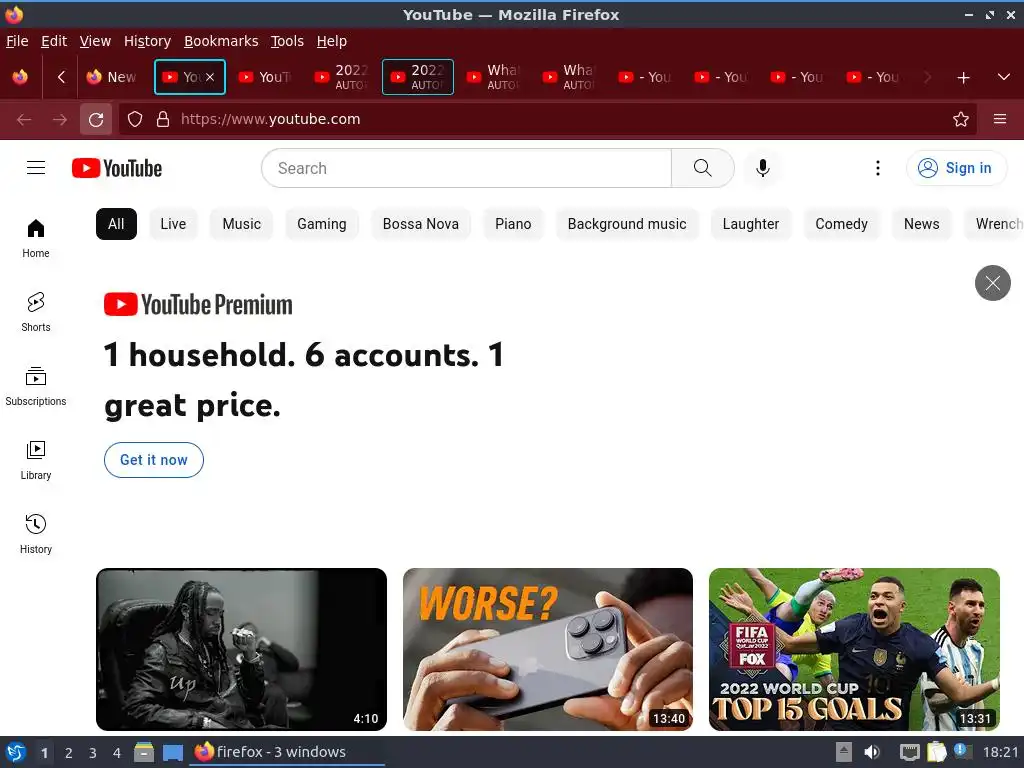Open the system start menu icon

[x=16, y=752]
